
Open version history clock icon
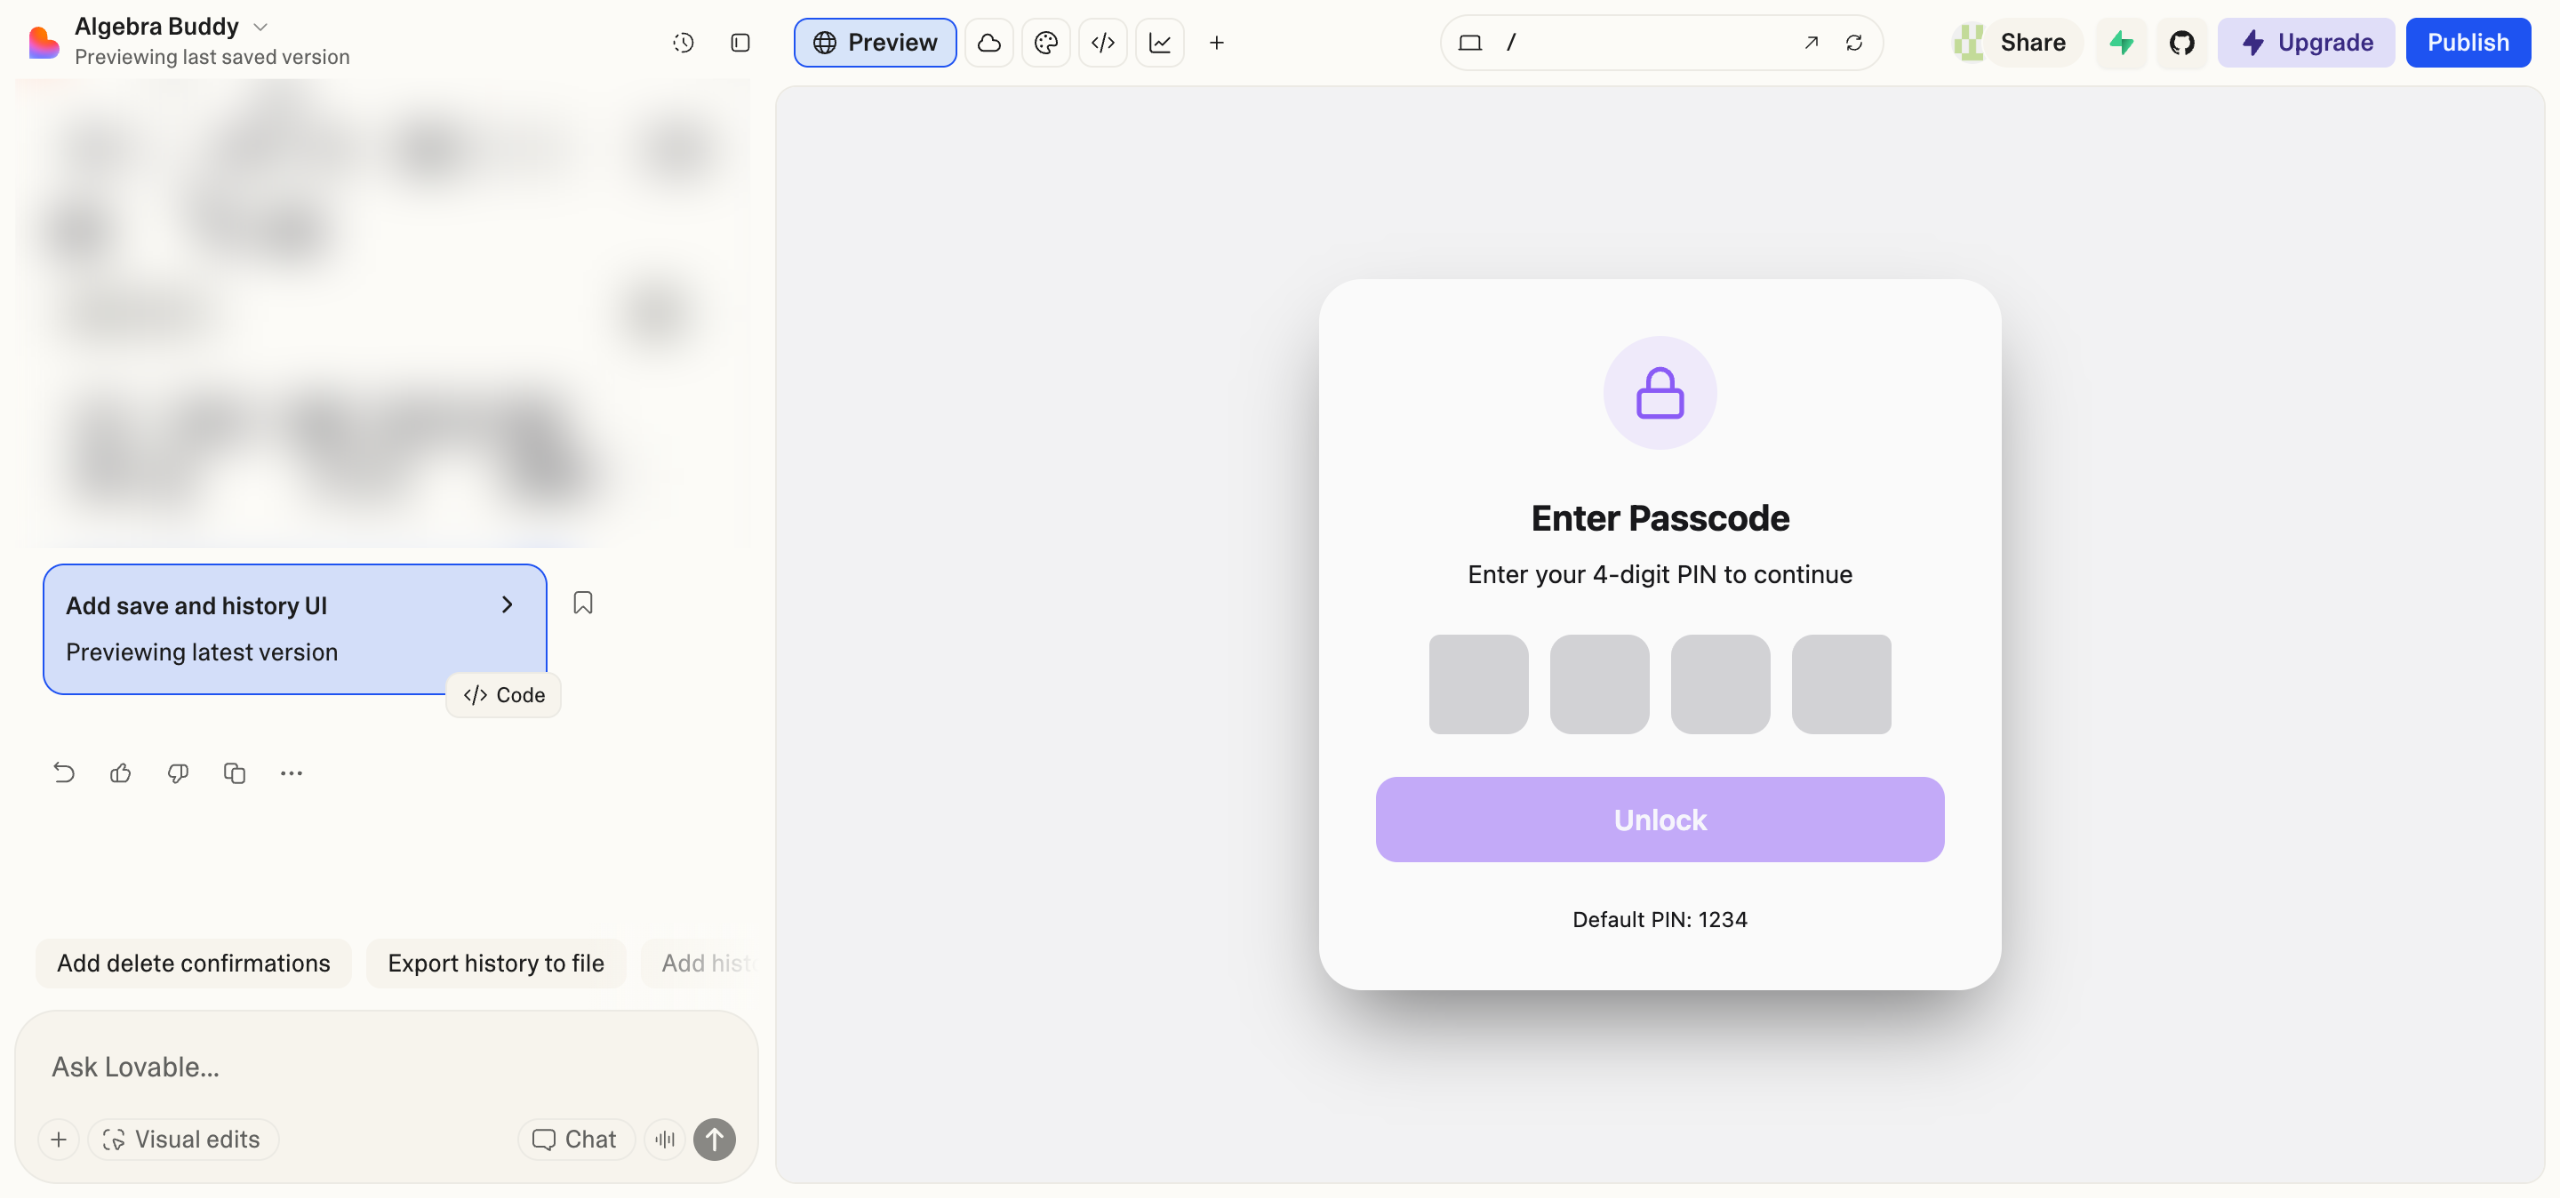click(x=683, y=43)
